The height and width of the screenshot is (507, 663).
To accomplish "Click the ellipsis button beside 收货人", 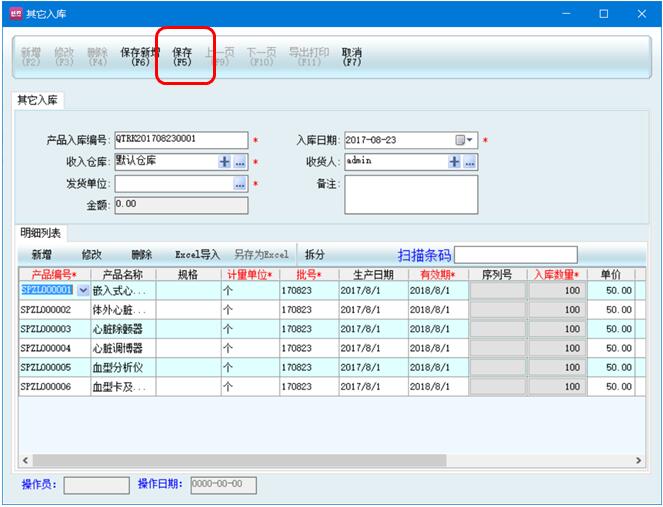I will pos(470,162).
